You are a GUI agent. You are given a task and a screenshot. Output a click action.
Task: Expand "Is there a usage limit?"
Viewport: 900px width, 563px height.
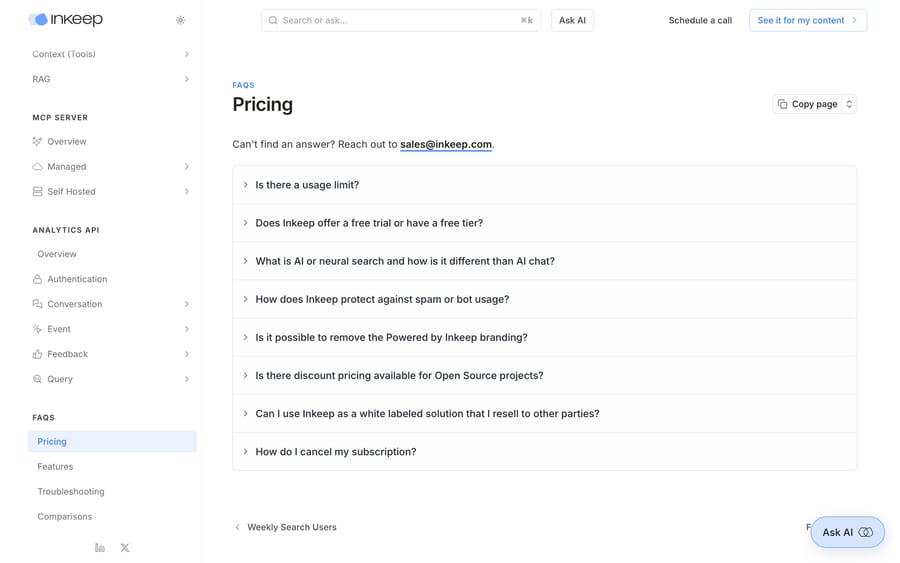(x=545, y=185)
